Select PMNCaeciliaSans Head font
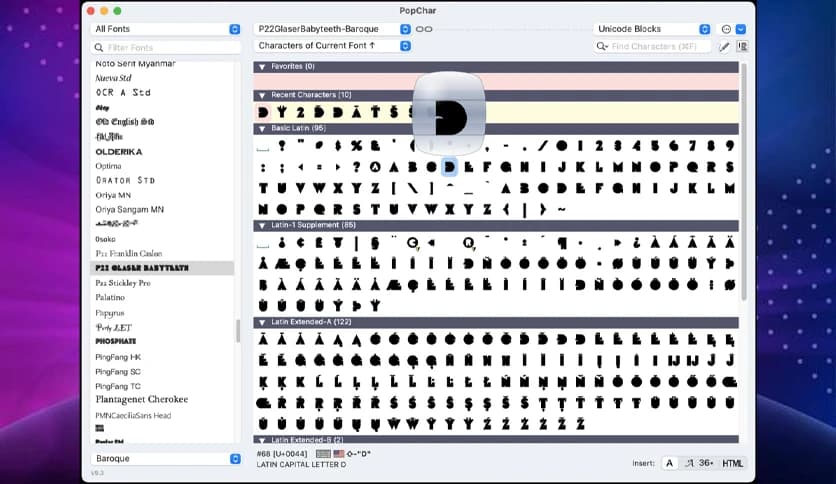 133,415
